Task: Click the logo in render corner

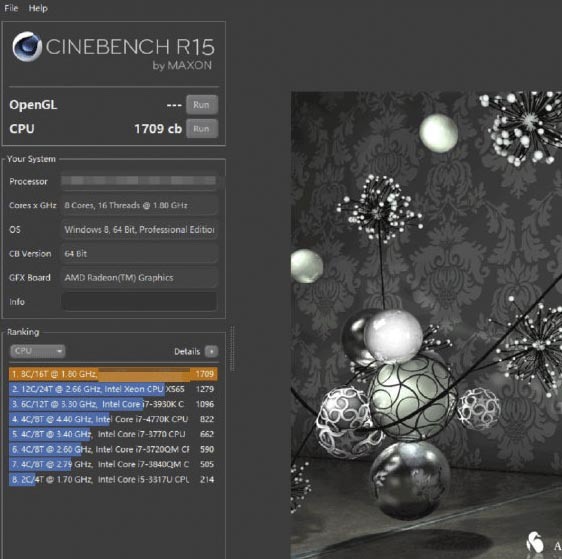Action: click(535, 541)
